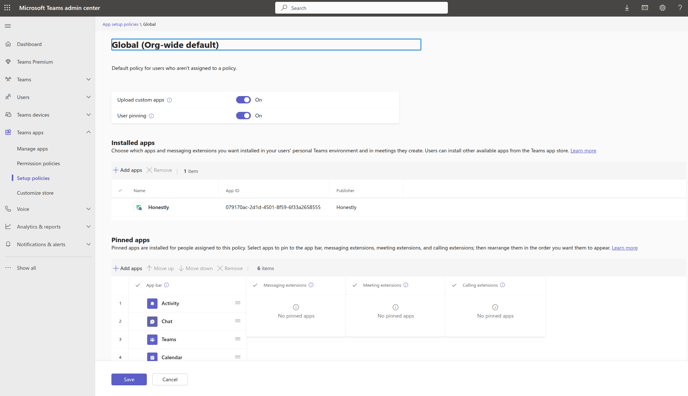The image size is (688, 396).
Task: Click the search box in header
Action: tap(362, 7)
